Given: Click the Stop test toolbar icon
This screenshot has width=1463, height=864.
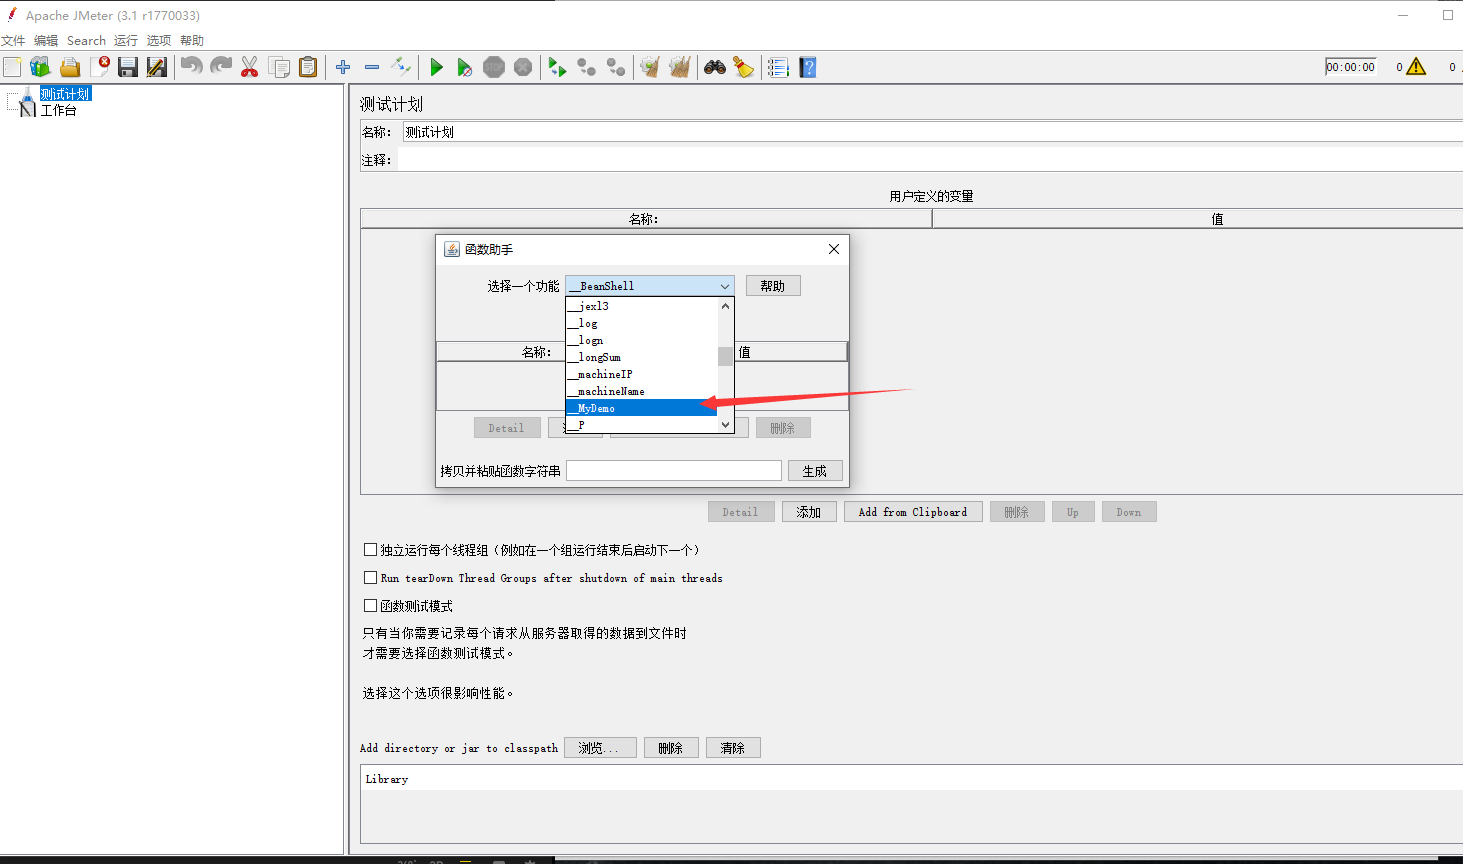Looking at the screenshot, I should [x=494, y=67].
